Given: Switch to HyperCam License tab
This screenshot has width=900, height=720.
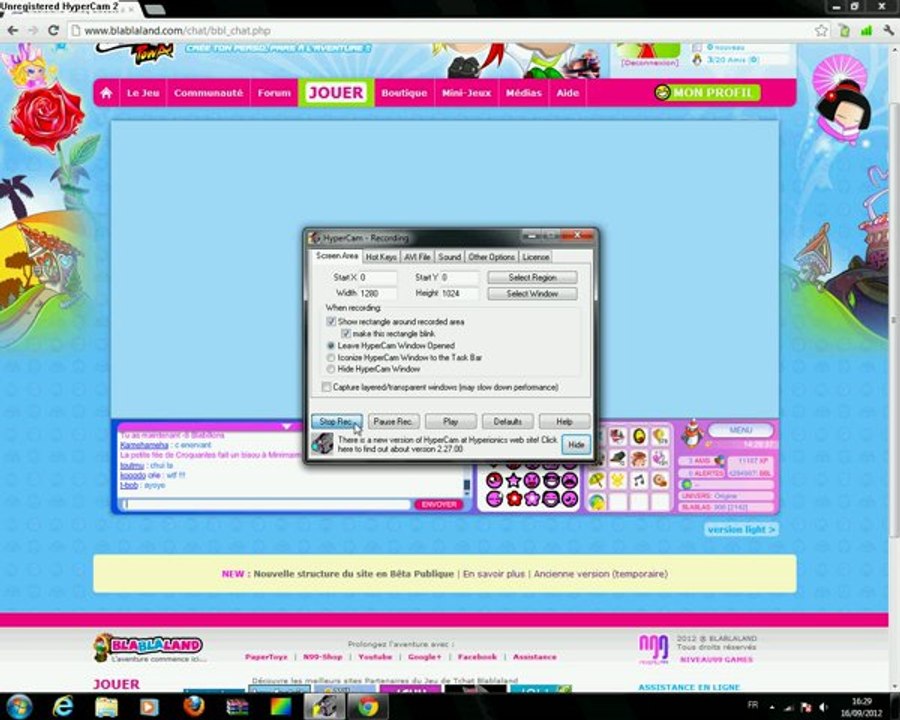Looking at the screenshot, I should click(x=536, y=257).
